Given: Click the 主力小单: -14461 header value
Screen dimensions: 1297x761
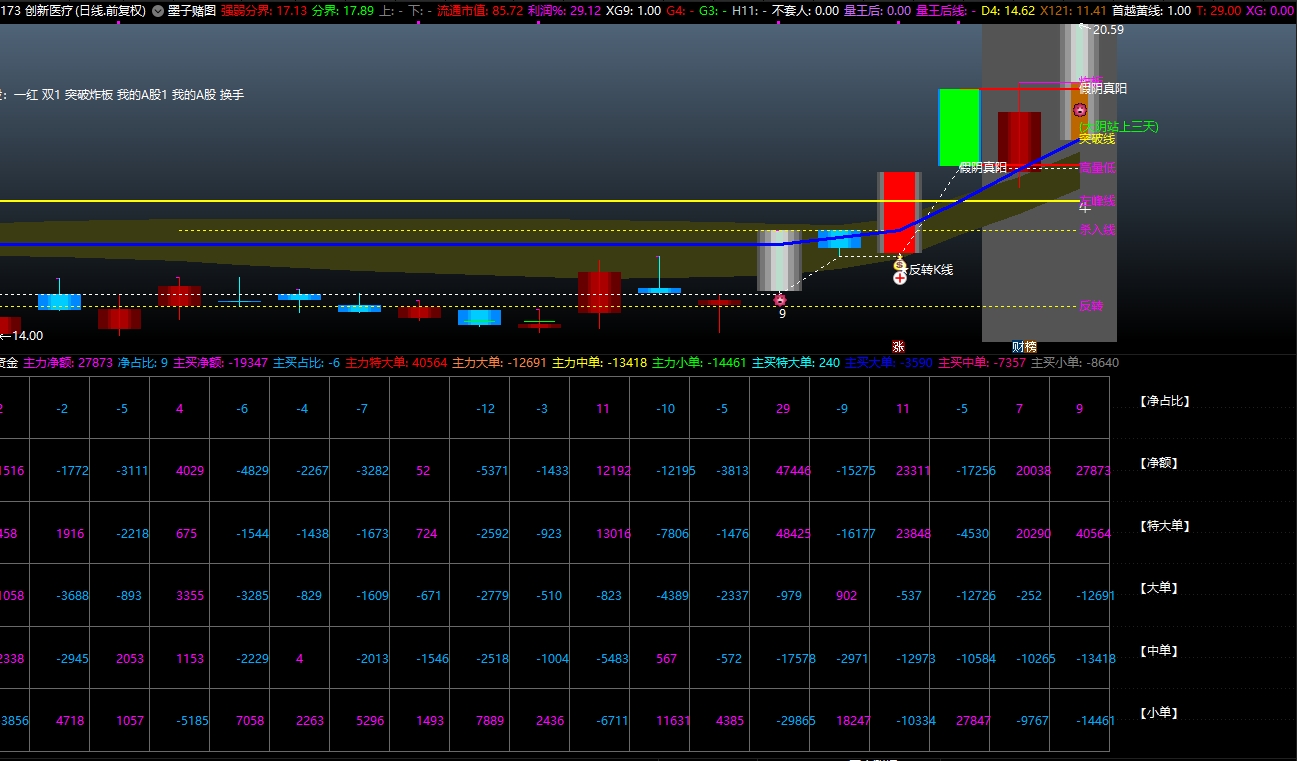Looking at the screenshot, I should point(700,363).
